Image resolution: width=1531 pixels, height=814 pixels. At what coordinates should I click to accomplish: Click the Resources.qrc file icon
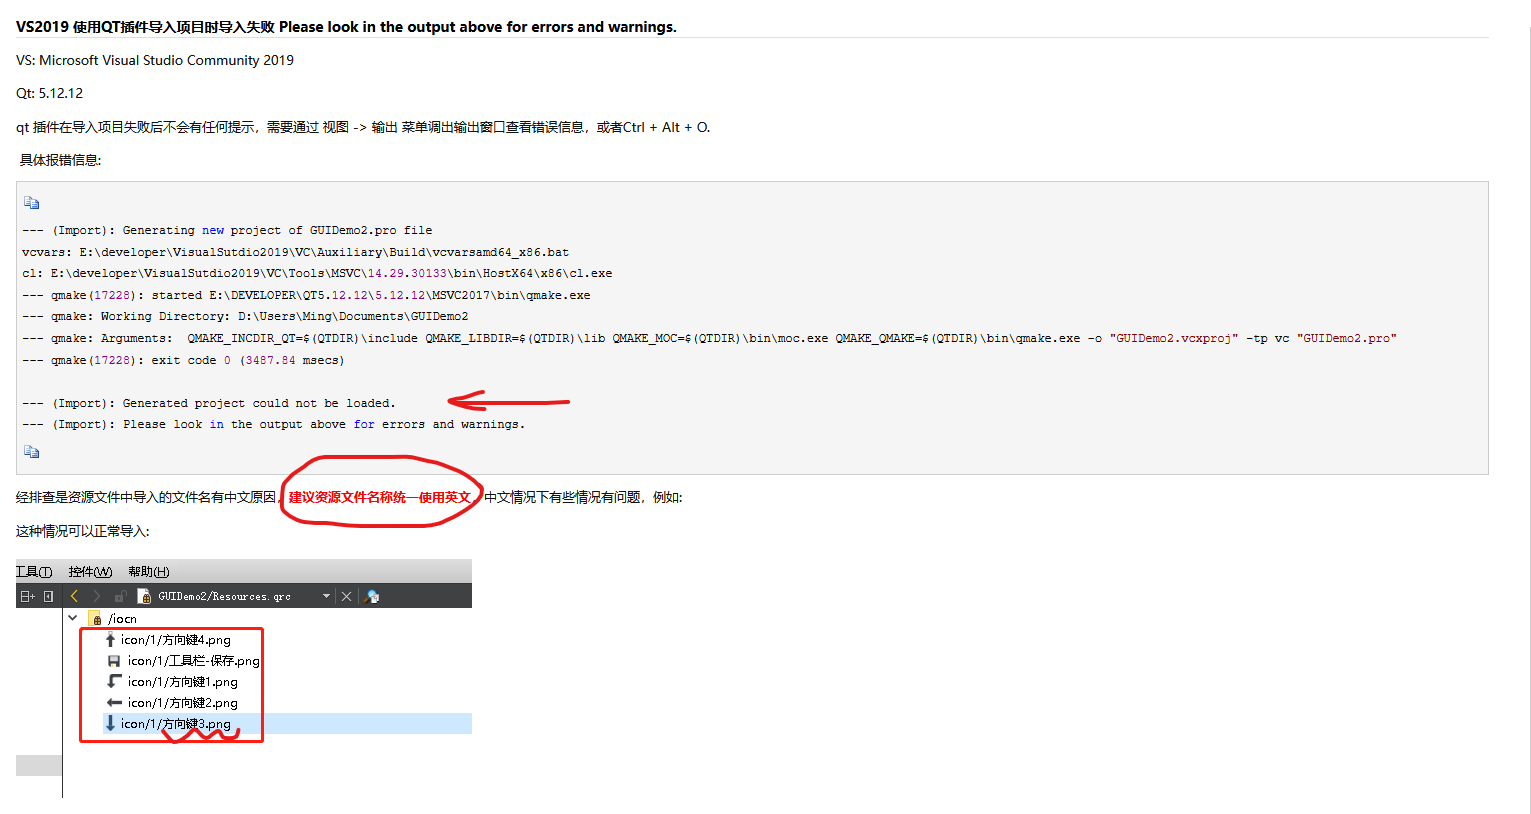pyautogui.click(x=144, y=596)
